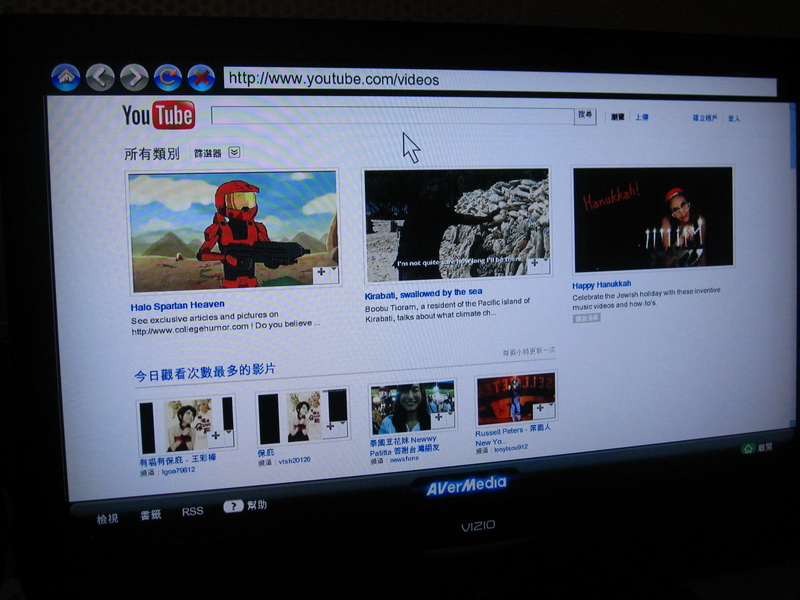Open the 幫助 help menu item
This screenshot has height=600, width=800.
257,505
